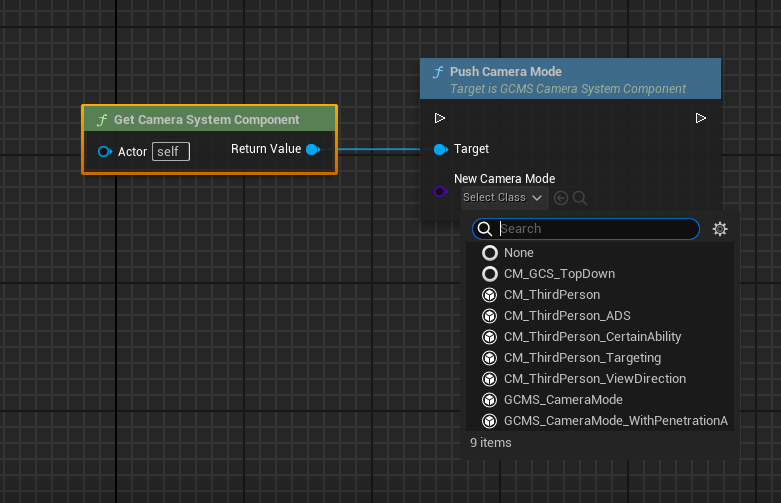Click the browse-to-asset magnifier icon
This screenshot has width=781, height=503.
[x=580, y=198]
